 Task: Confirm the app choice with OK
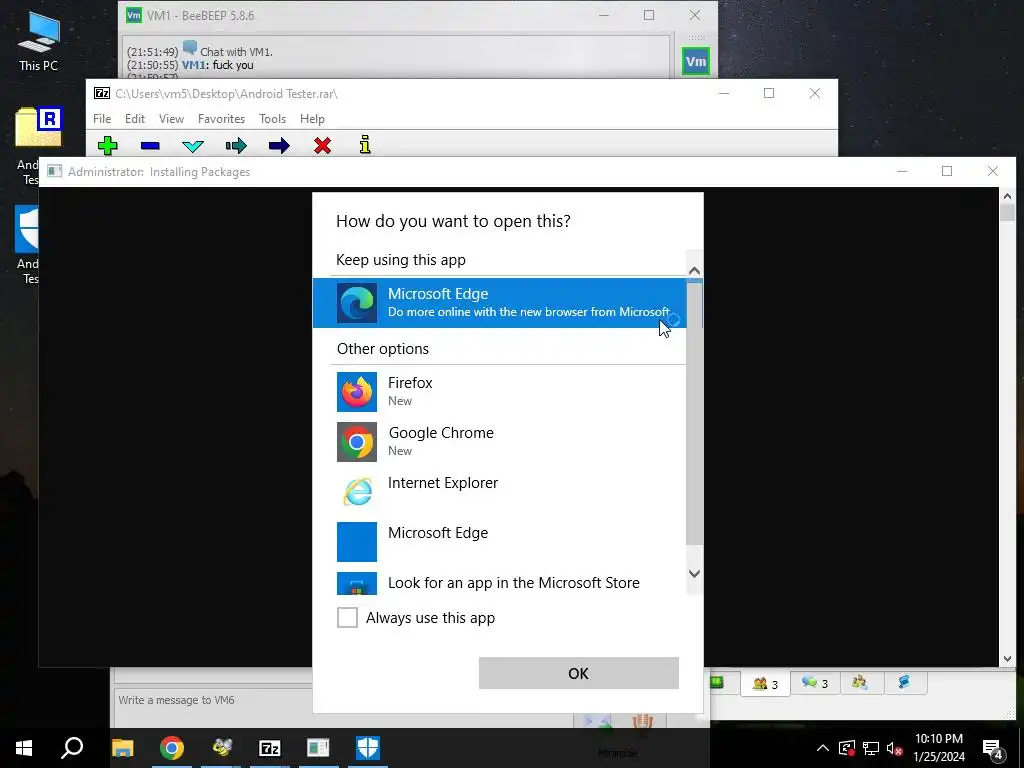(579, 673)
